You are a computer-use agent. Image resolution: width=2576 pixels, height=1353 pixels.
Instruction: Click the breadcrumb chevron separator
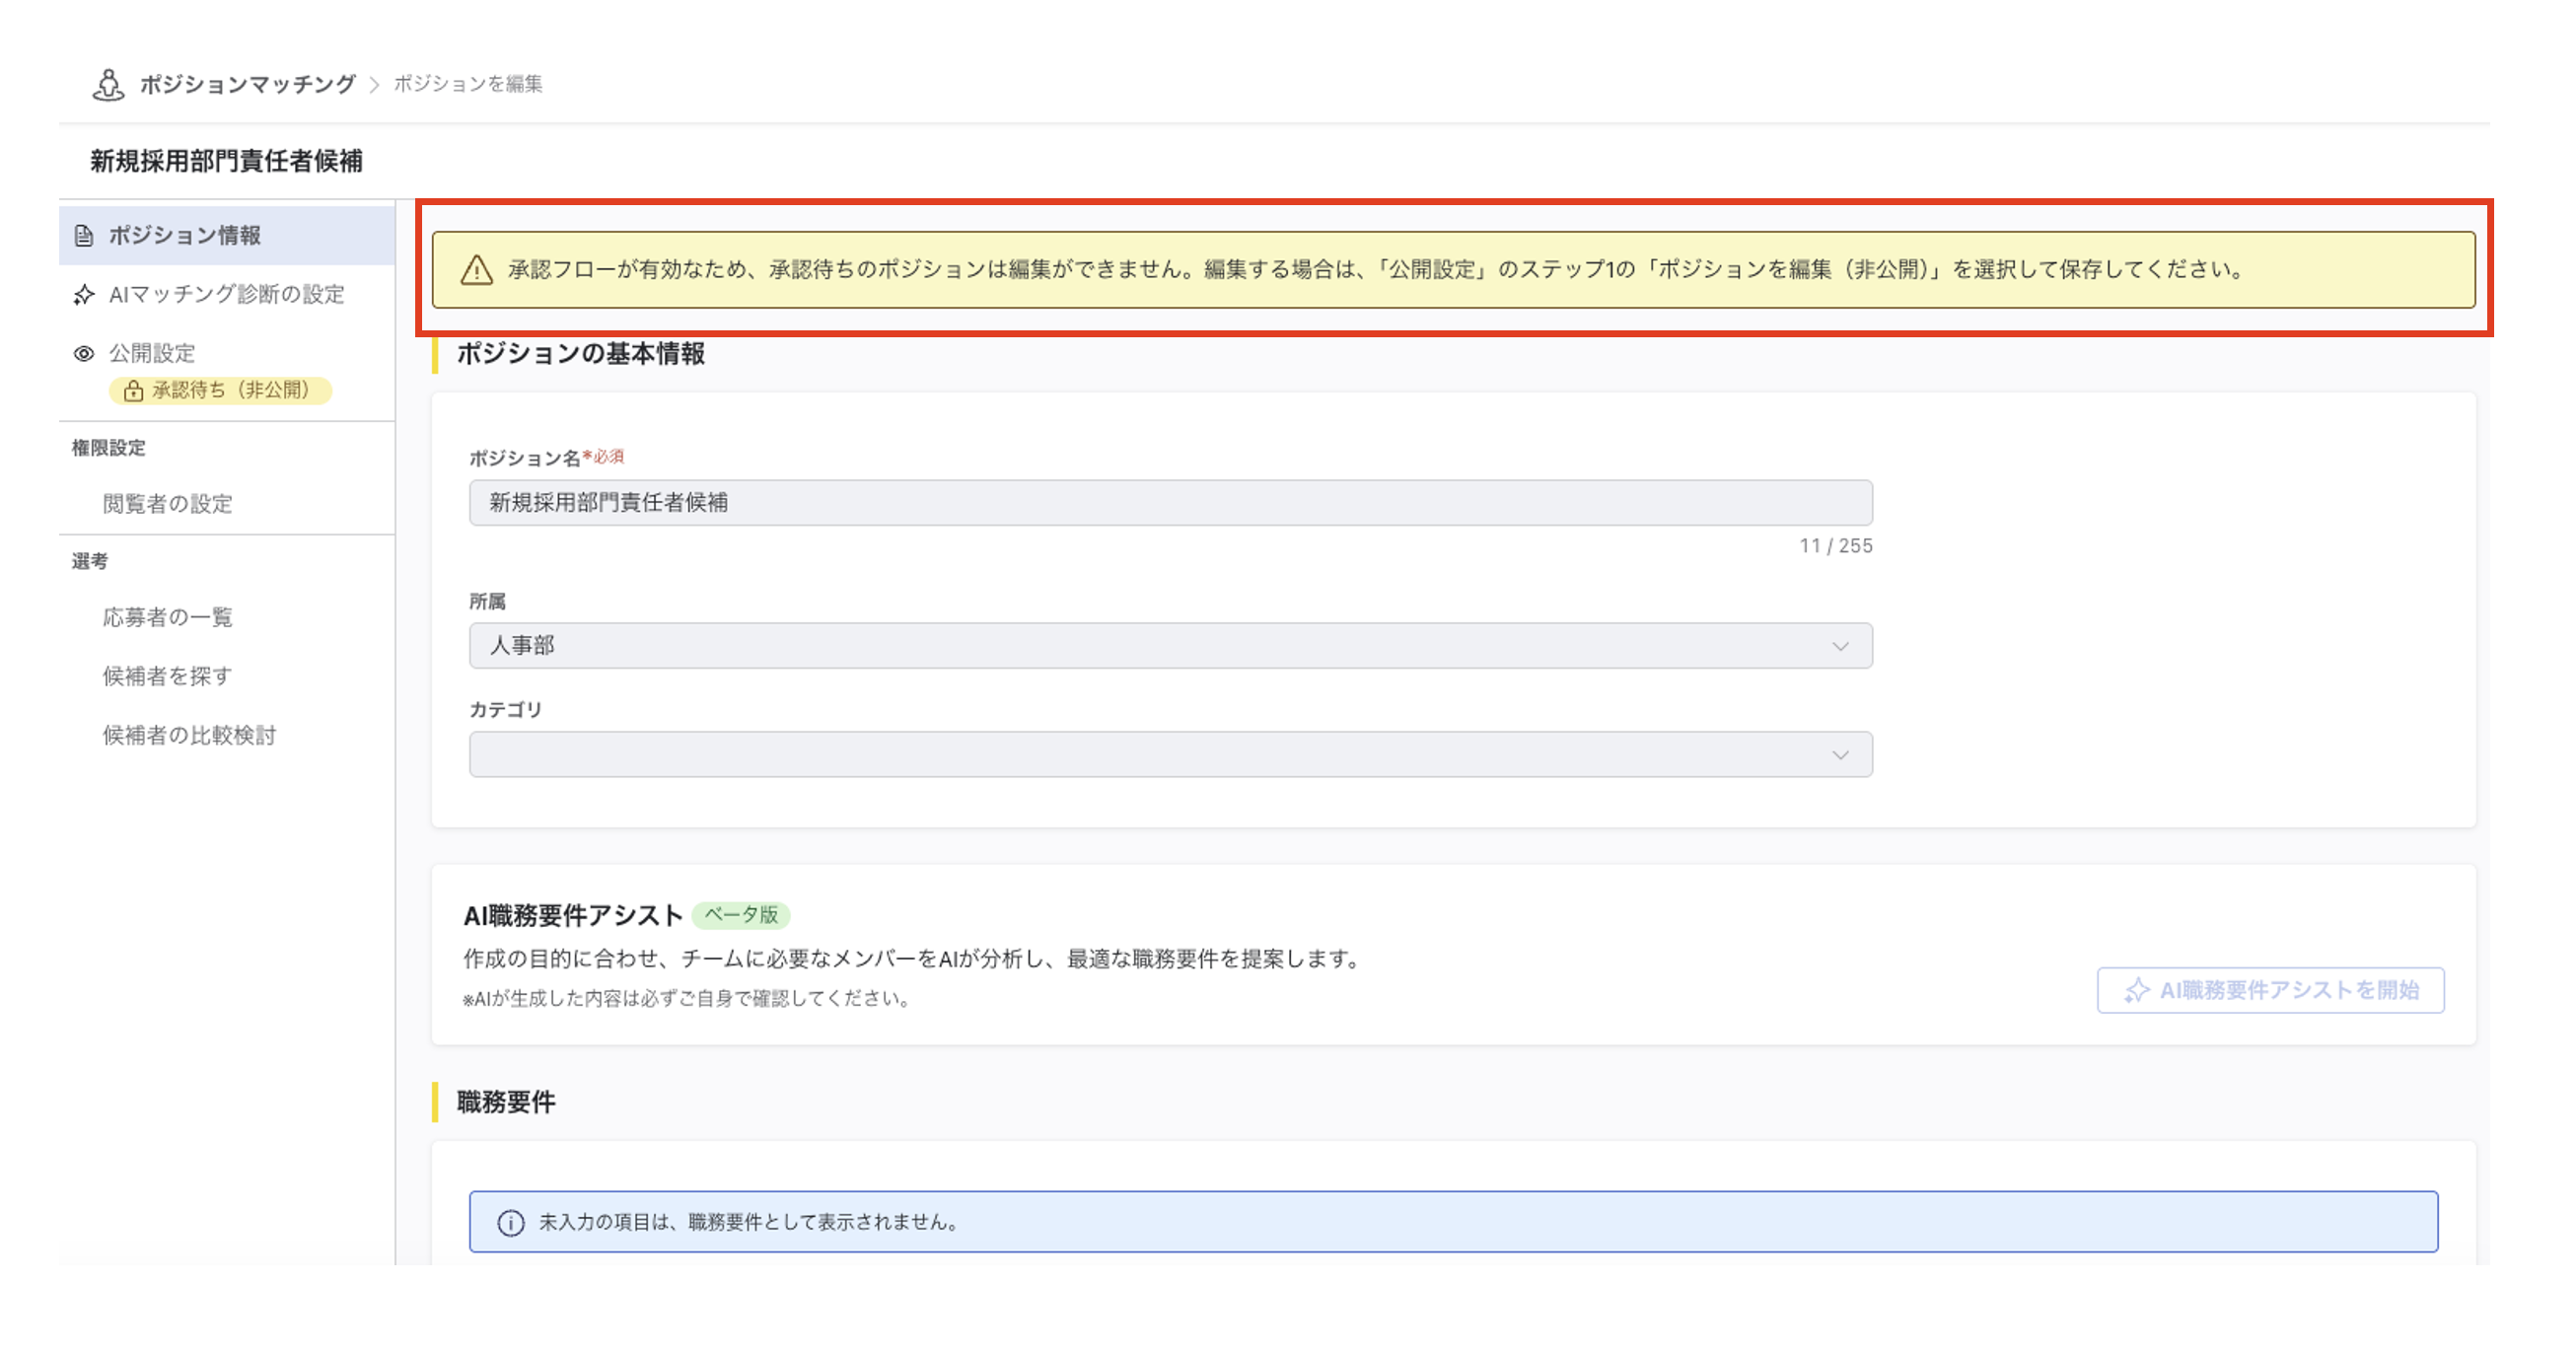375,85
